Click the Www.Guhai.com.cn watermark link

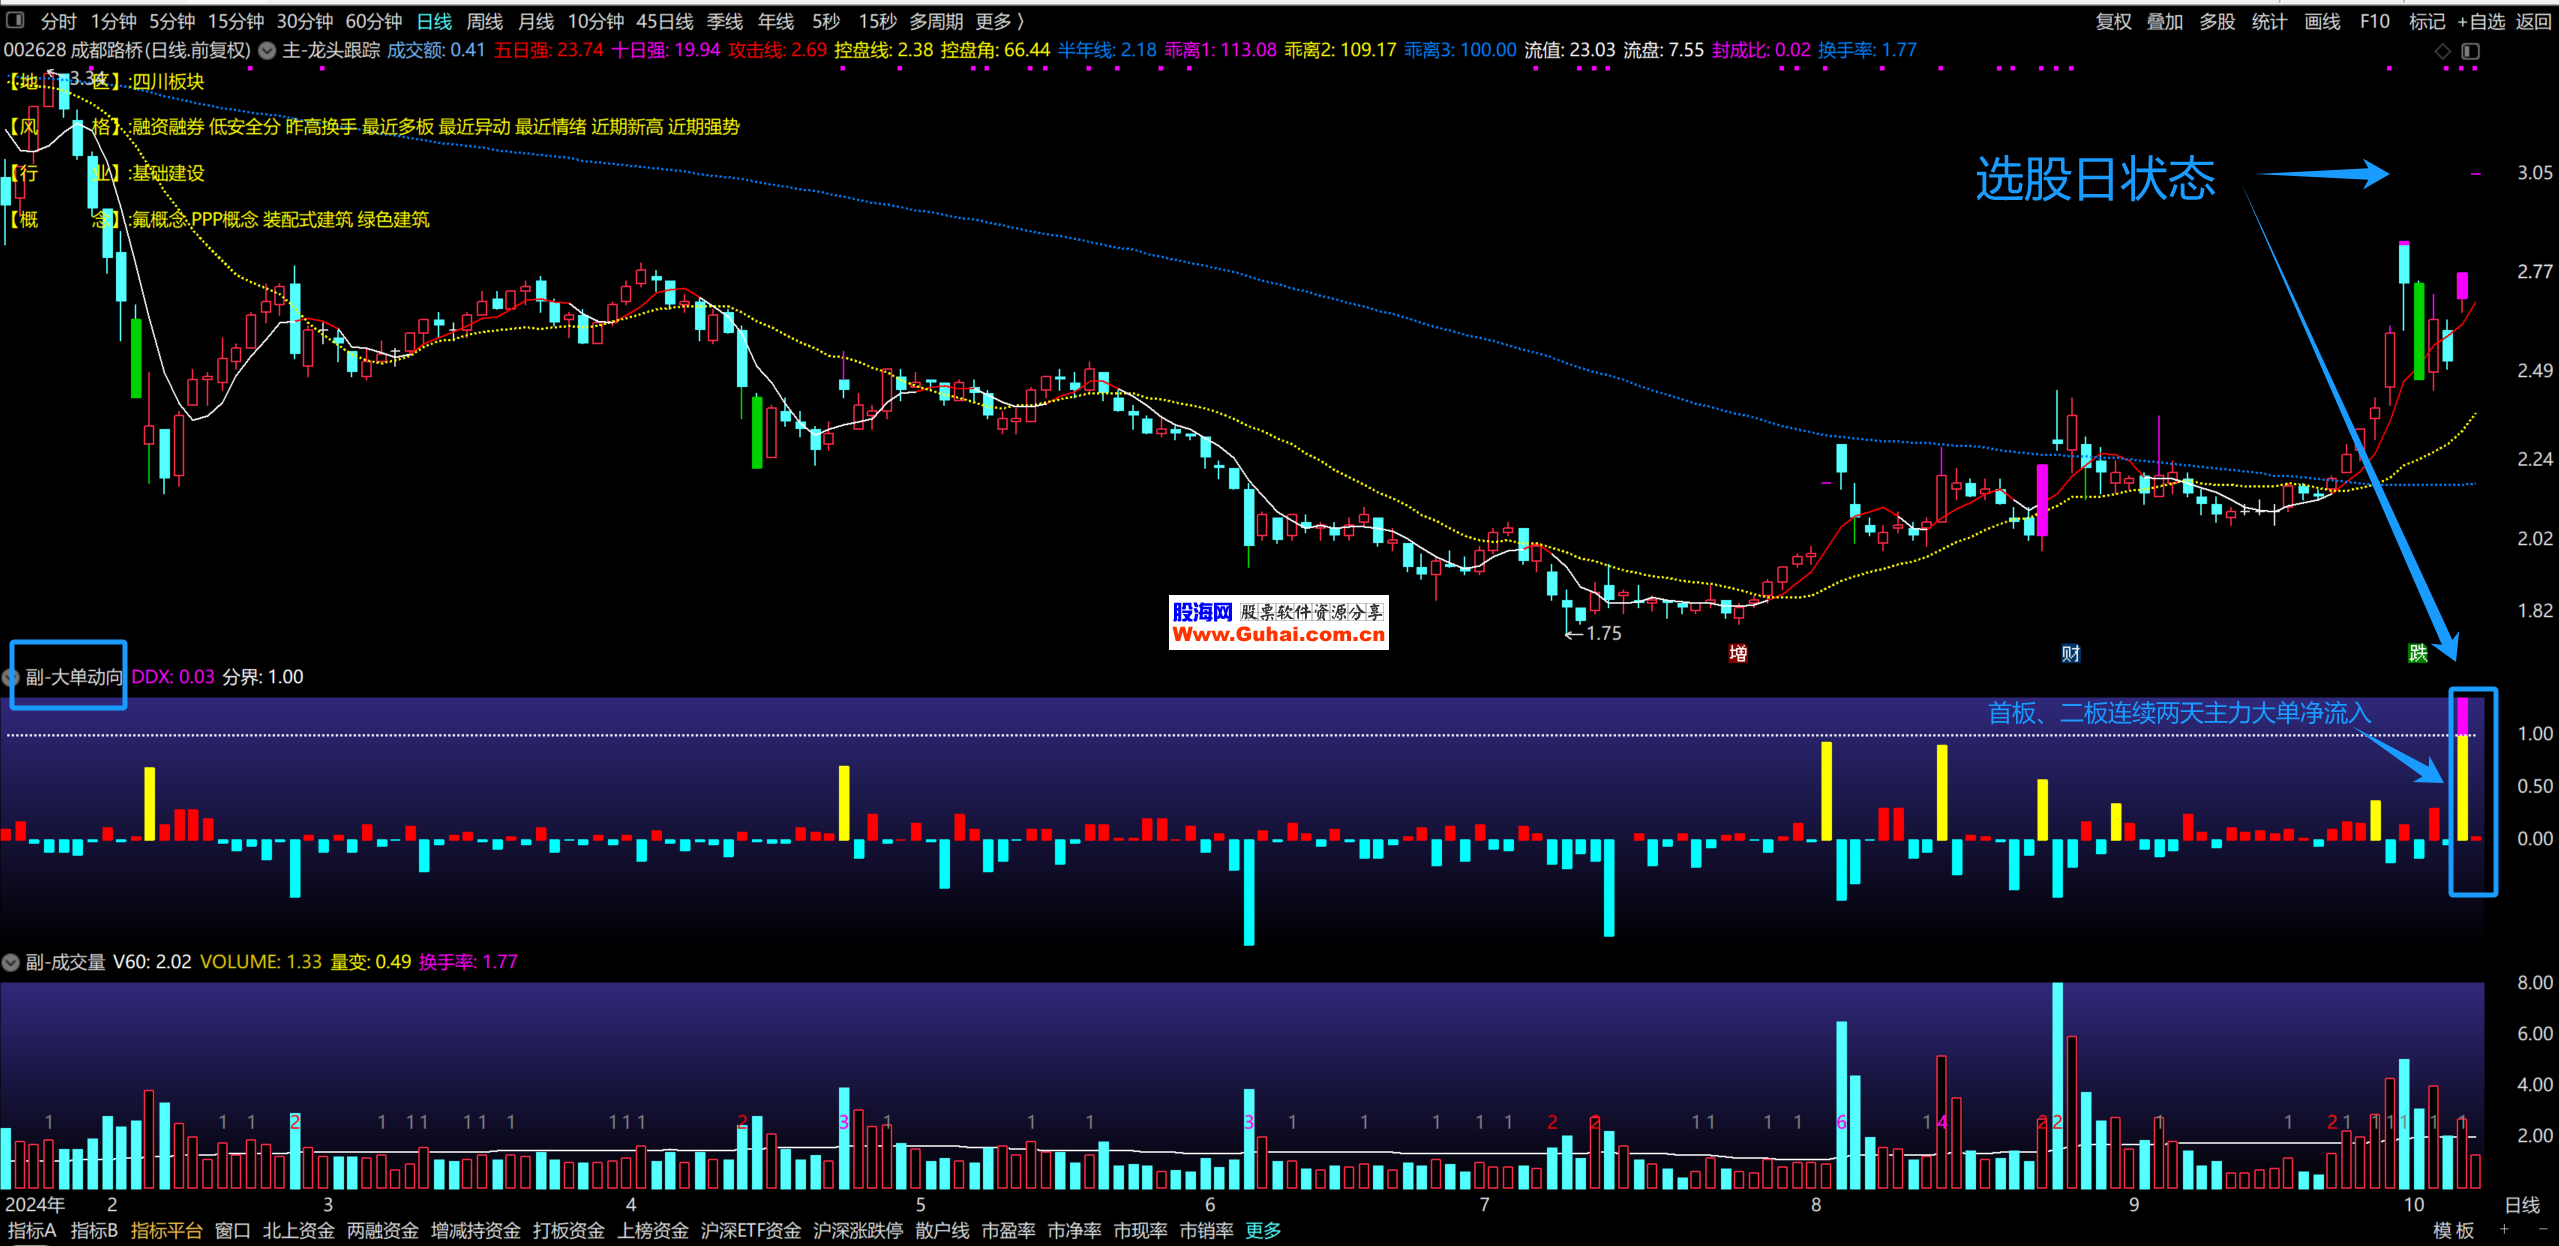tap(1278, 634)
